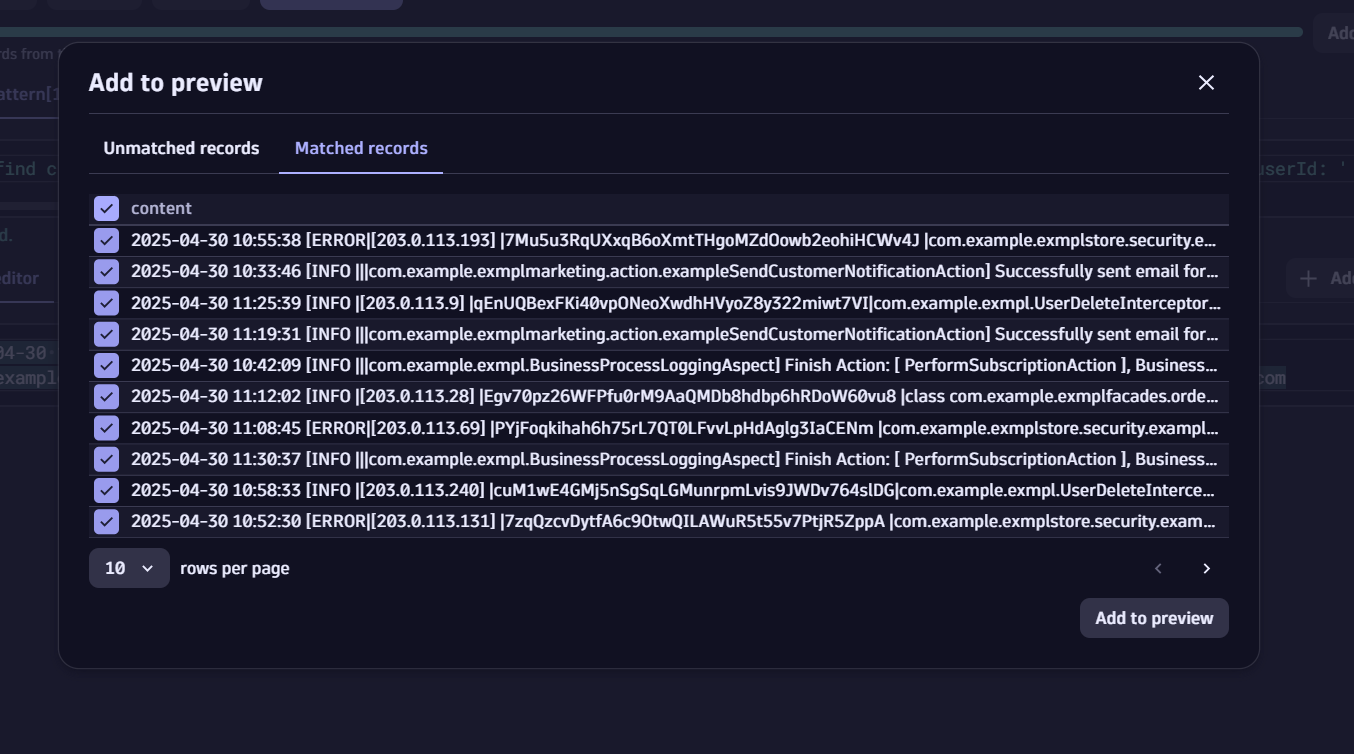Screen dimensions: 1354x754
Task: Toggle checkbox for the 11:30:37 record
Action: coord(106,459)
